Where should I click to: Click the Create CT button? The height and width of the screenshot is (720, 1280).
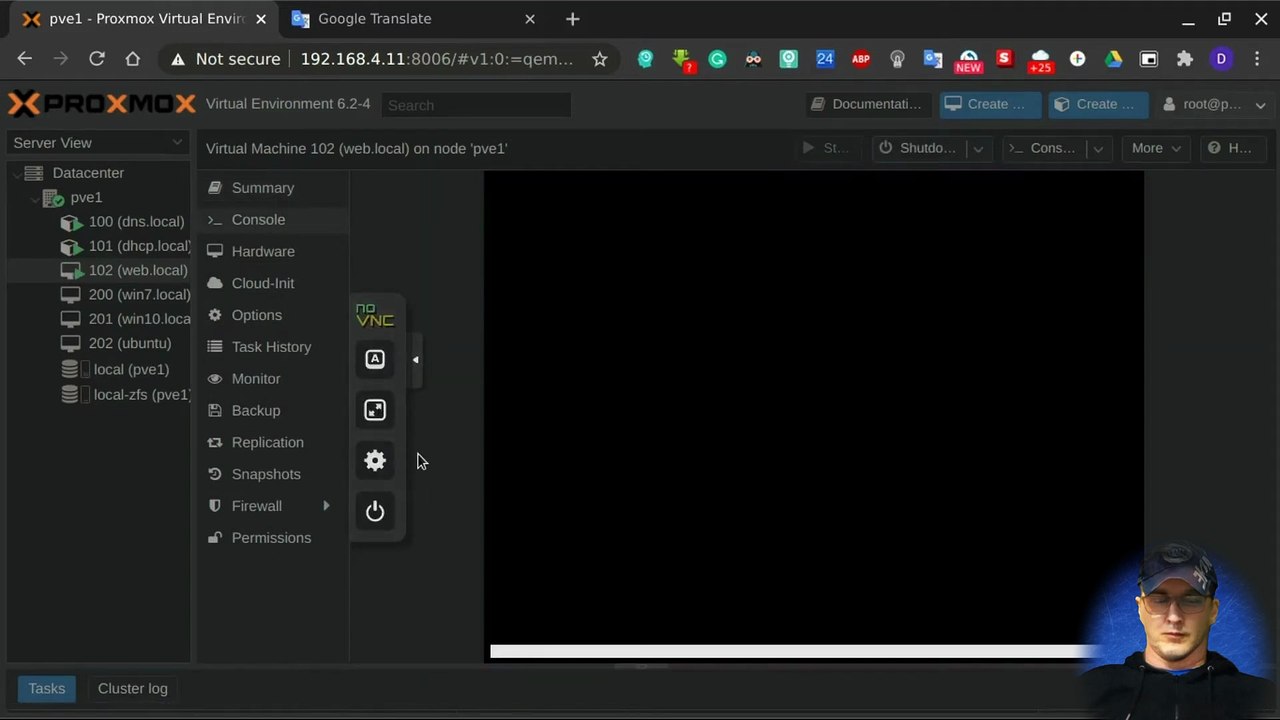click(x=1097, y=104)
